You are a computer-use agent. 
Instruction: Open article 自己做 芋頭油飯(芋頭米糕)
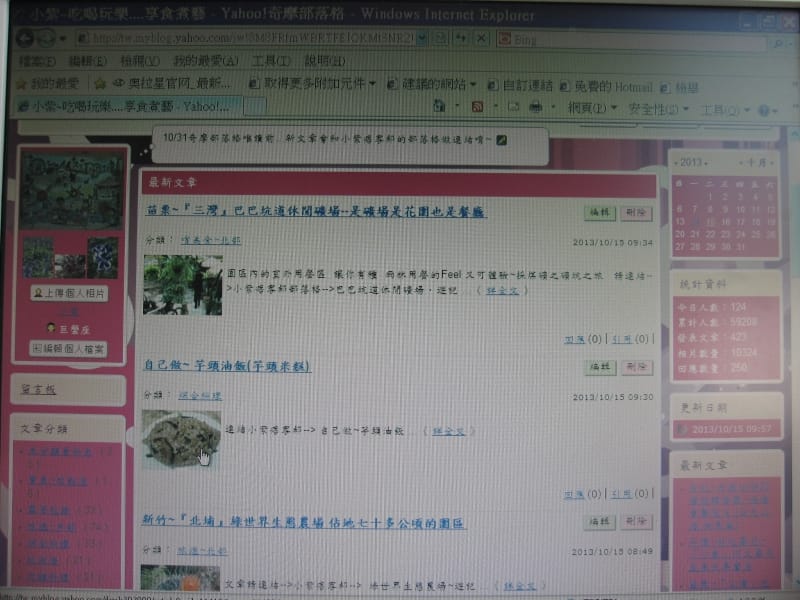[227, 366]
